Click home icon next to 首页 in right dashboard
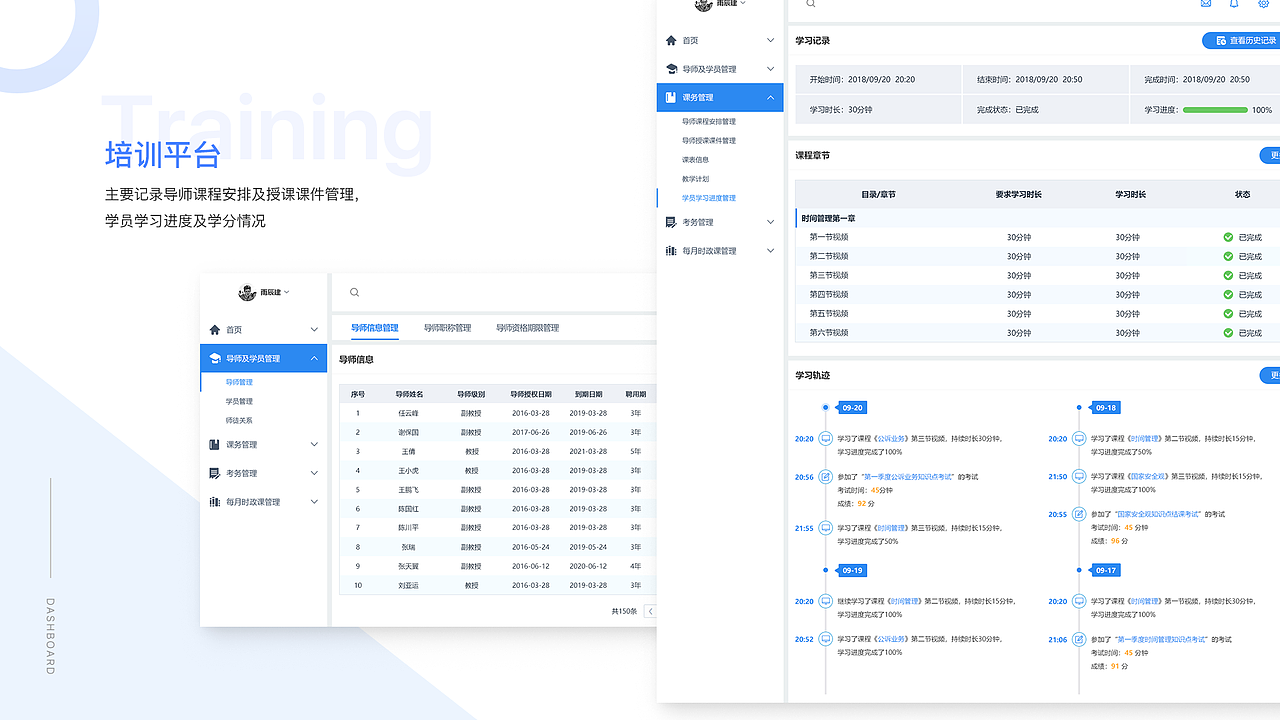 coord(671,40)
